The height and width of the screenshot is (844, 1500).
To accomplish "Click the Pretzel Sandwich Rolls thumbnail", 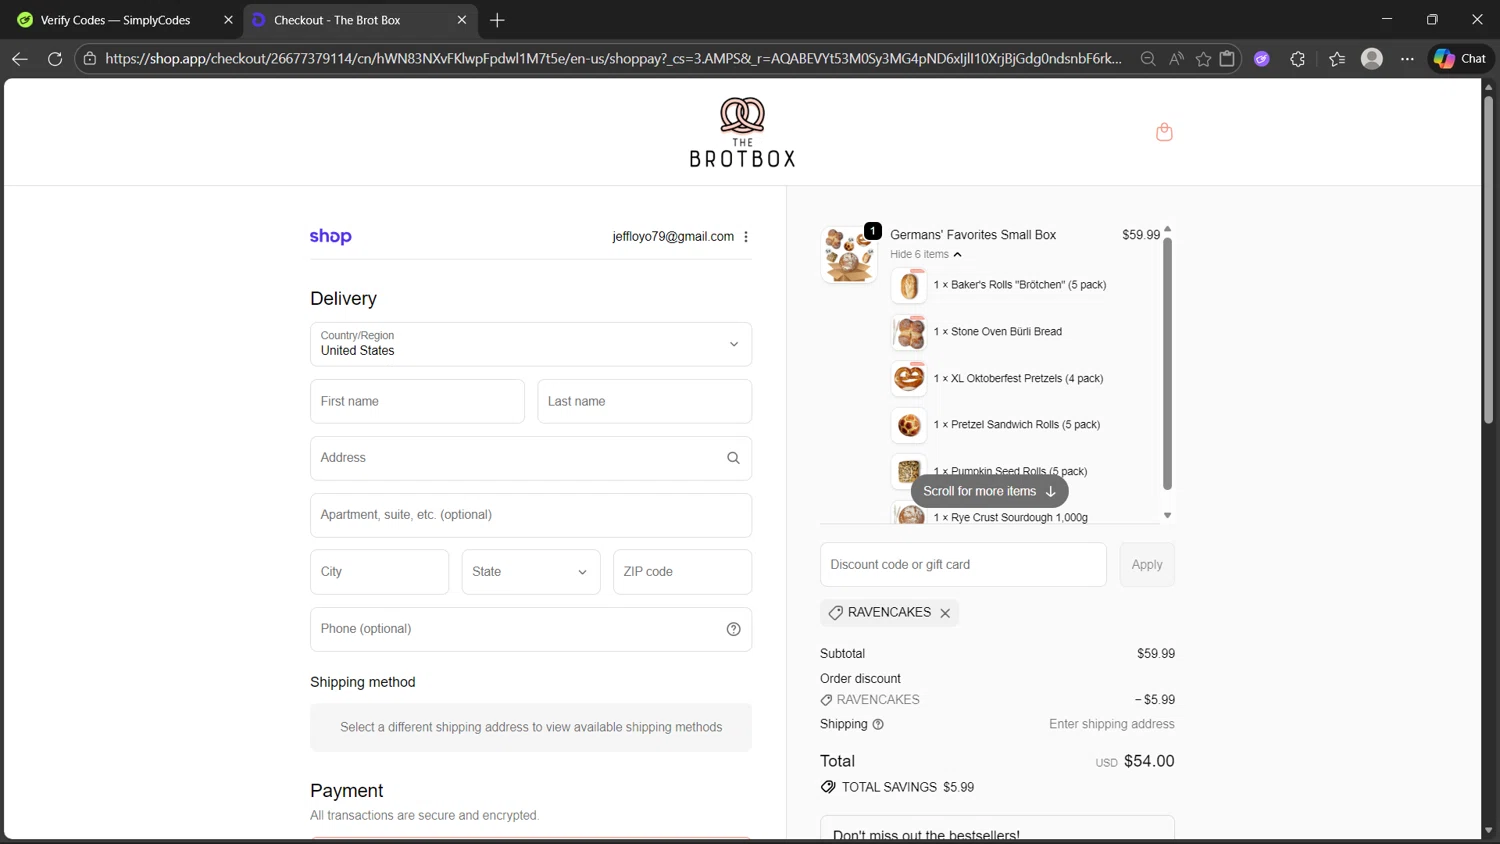I will 909,425.
